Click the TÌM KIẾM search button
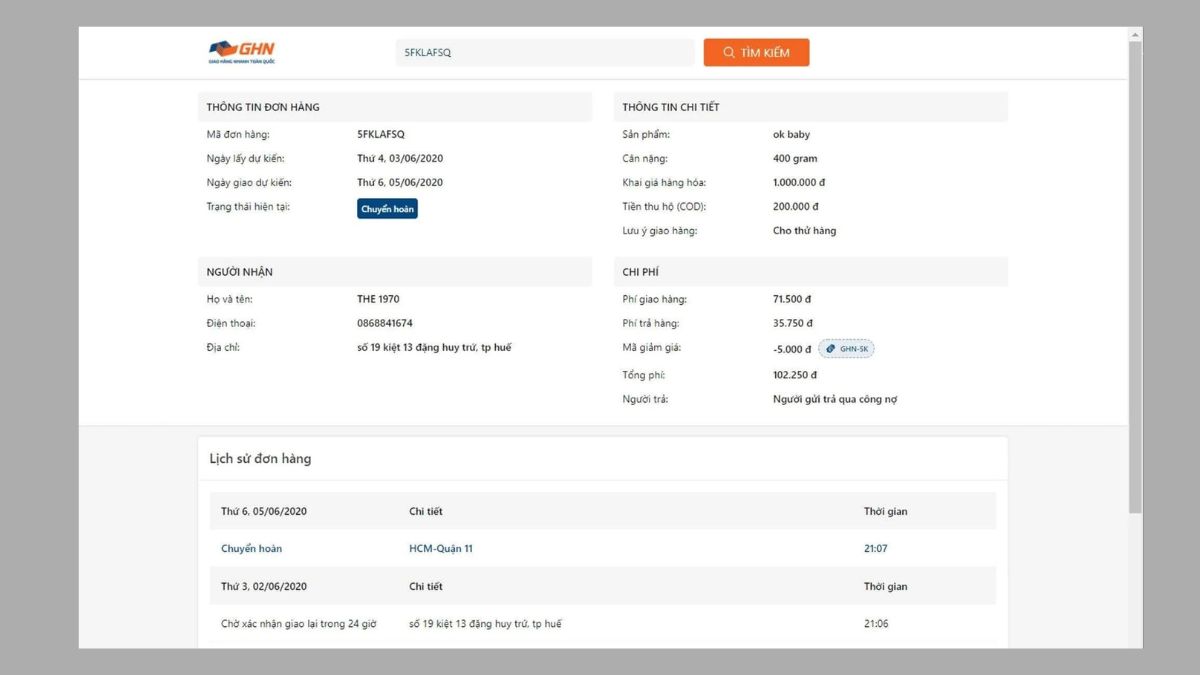 756,52
